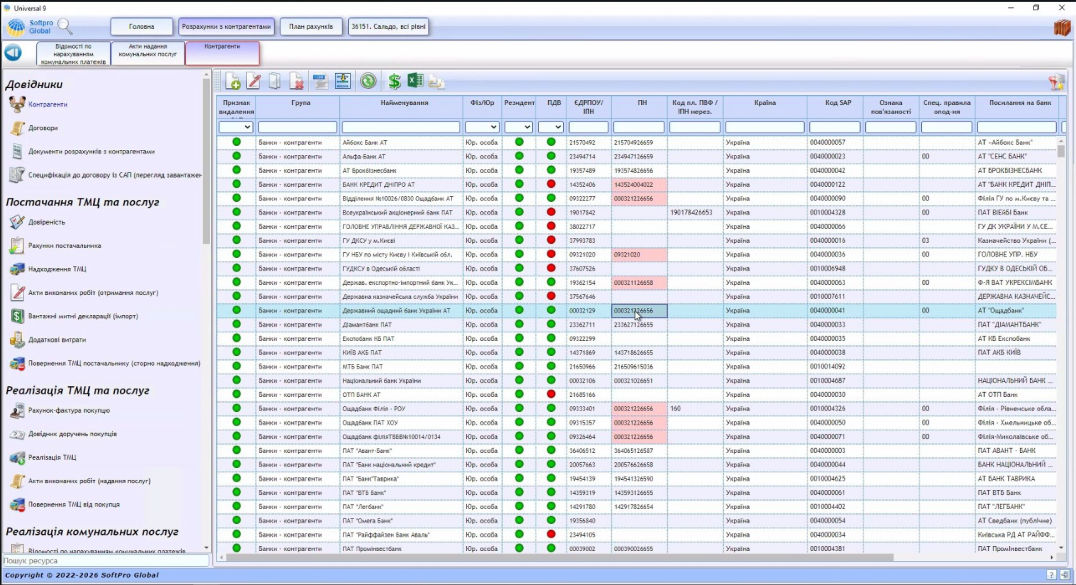Image resolution: width=1076 pixels, height=585 pixels.
Task: Open the 36151. Сальдо, всі рівні tab
Action: (x=388, y=27)
